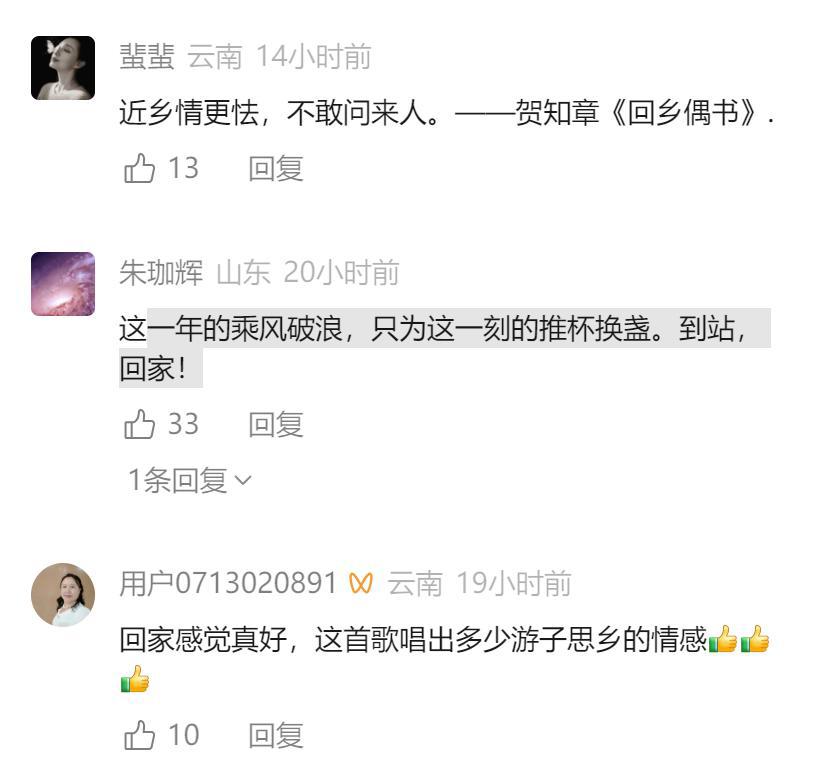Reply to 用户0713020891's comment
Image resolution: width=832 pixels, height=784 pixels.
click(276, 735)
